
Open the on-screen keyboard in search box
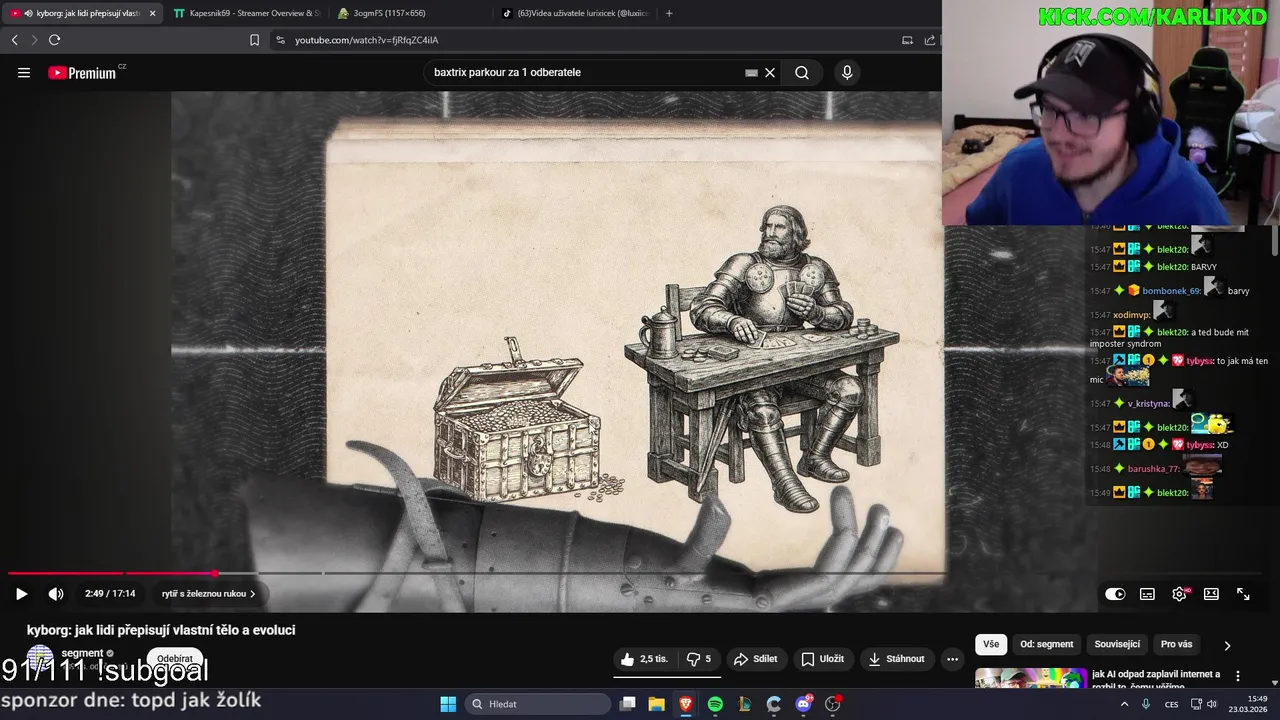[751, 73]
